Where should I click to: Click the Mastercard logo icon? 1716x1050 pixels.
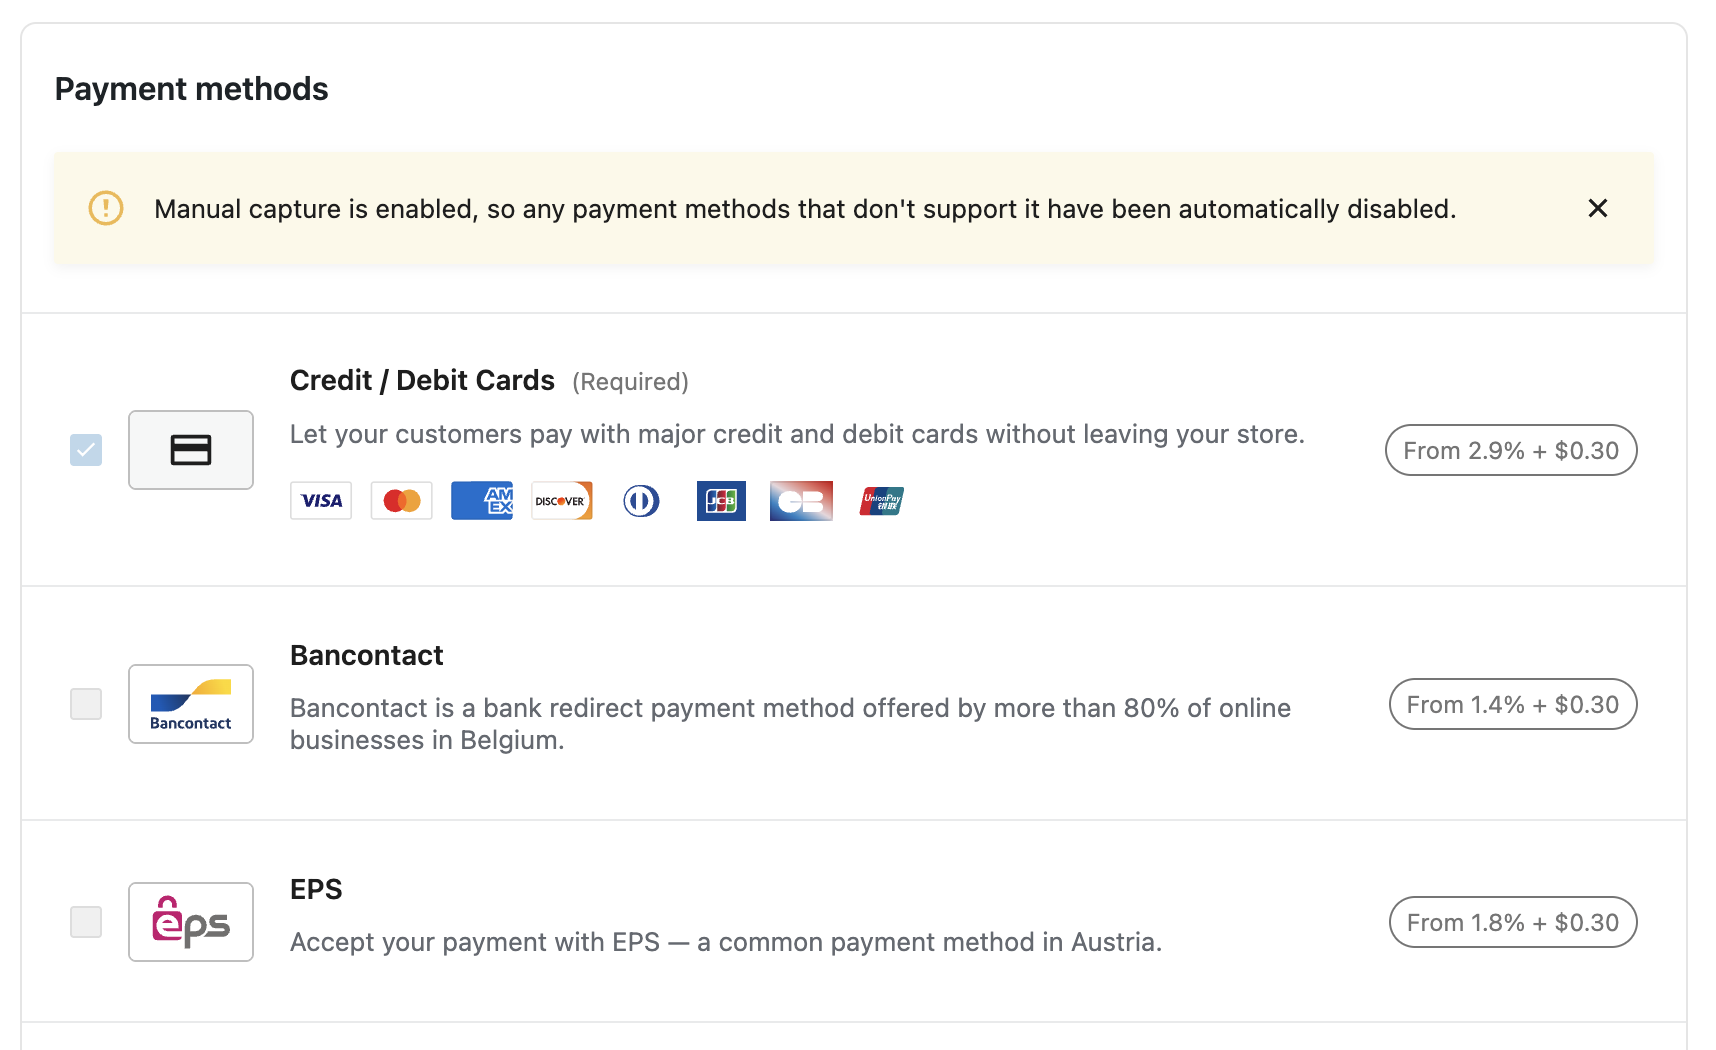tap(401, 501)
